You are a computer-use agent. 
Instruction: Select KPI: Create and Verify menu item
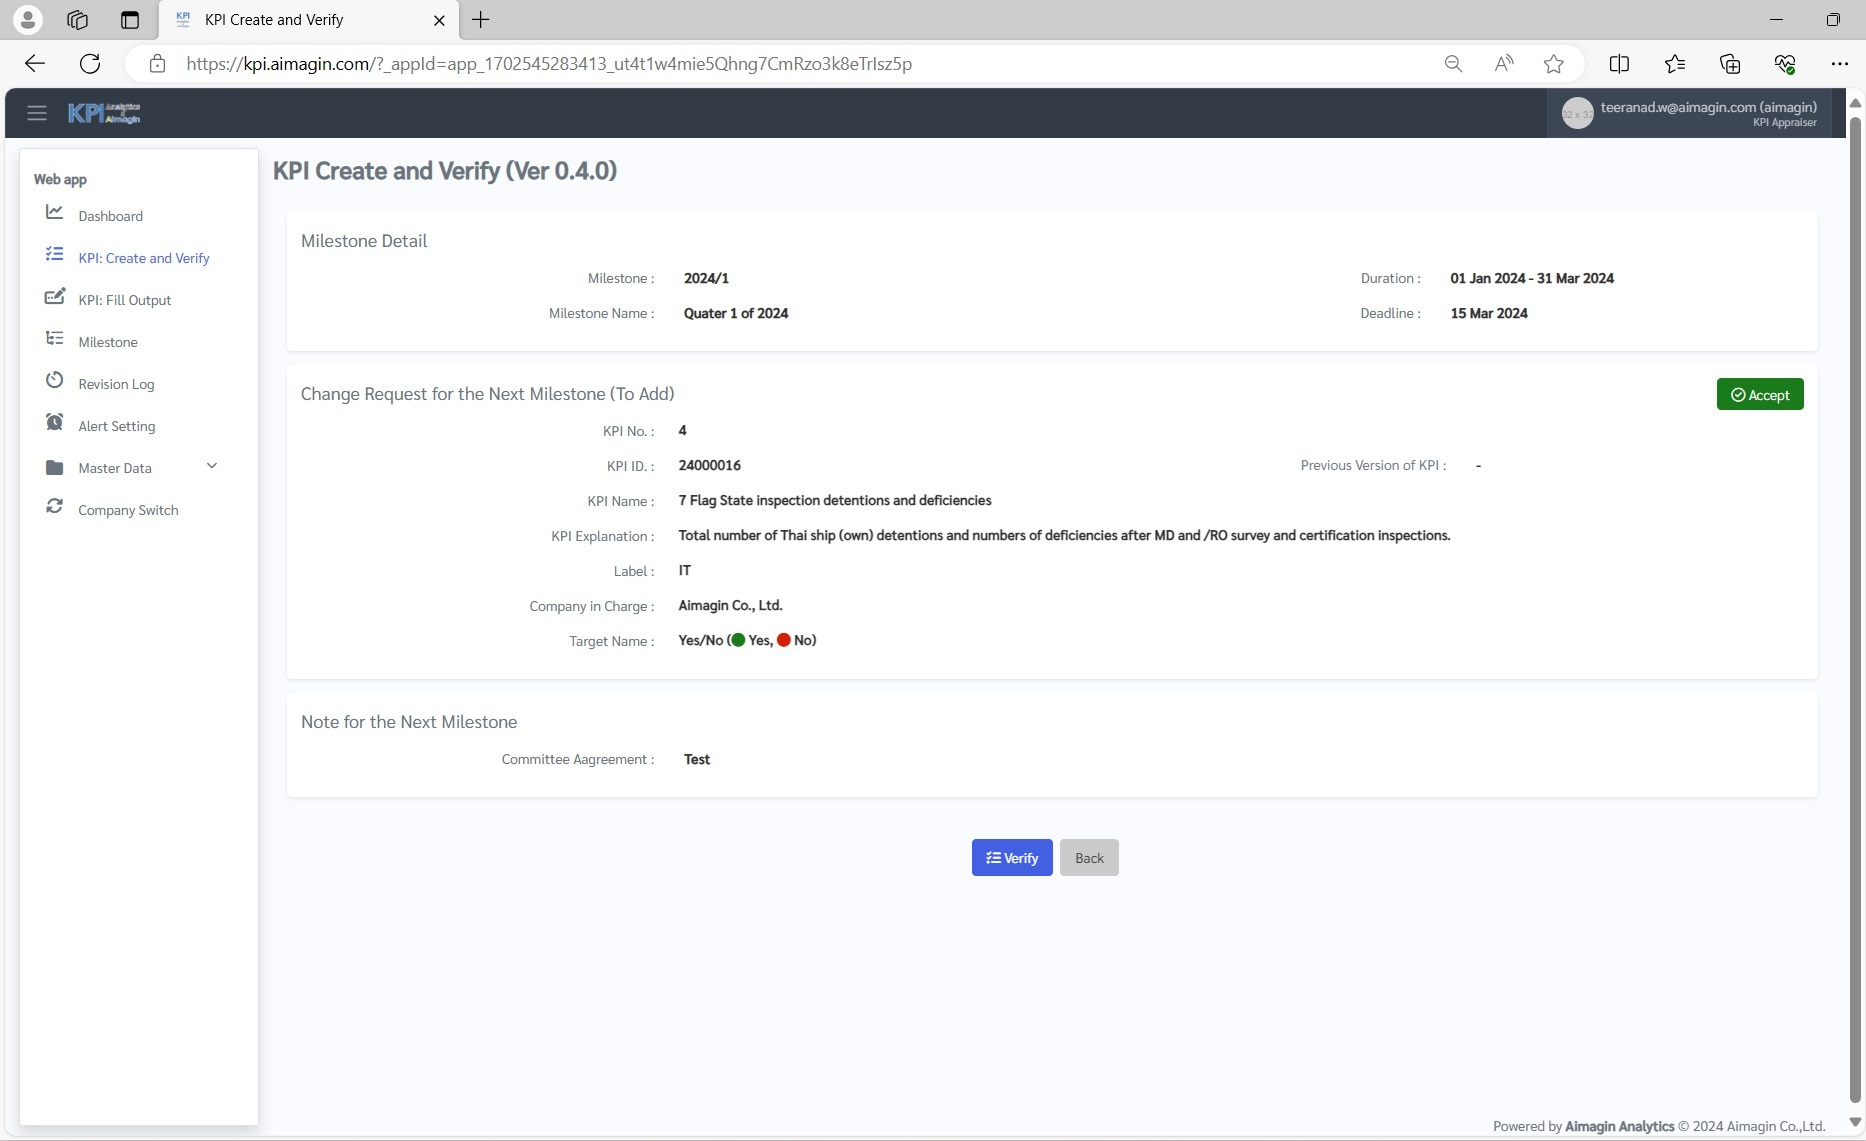click(x=144, y=258)
